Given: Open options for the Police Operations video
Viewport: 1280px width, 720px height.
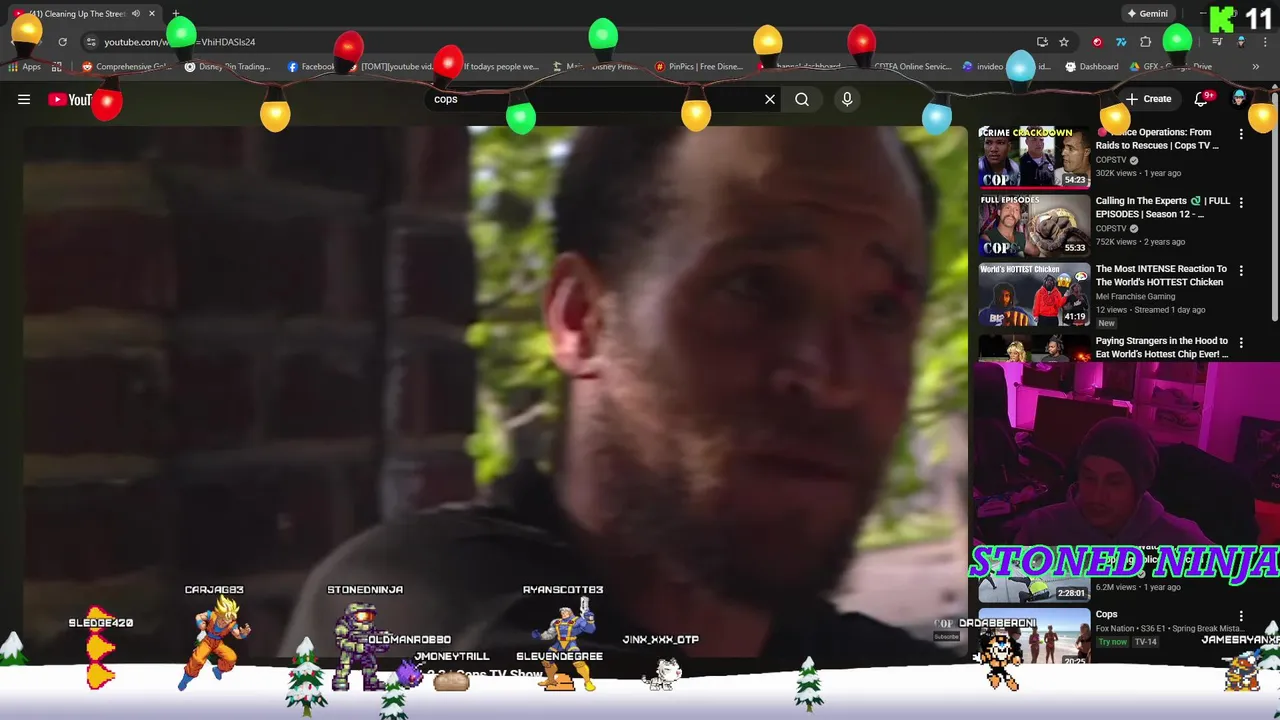Looking at the screenshot, I should coord(1241,133).
